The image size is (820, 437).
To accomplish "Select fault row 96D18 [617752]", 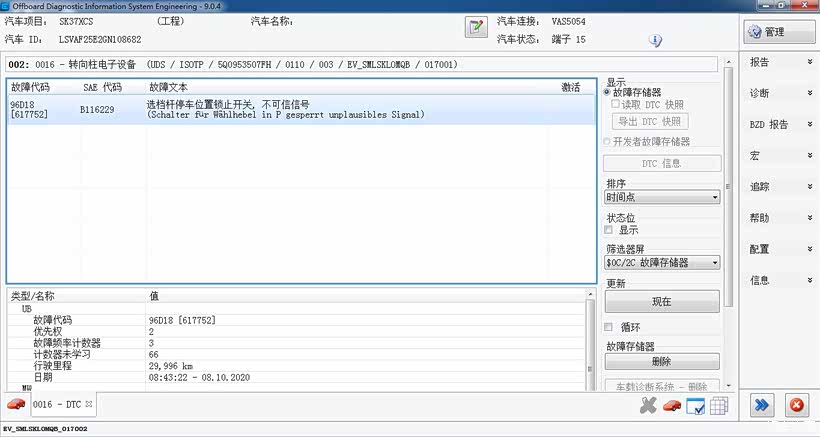I will click(x=301, y=109).
